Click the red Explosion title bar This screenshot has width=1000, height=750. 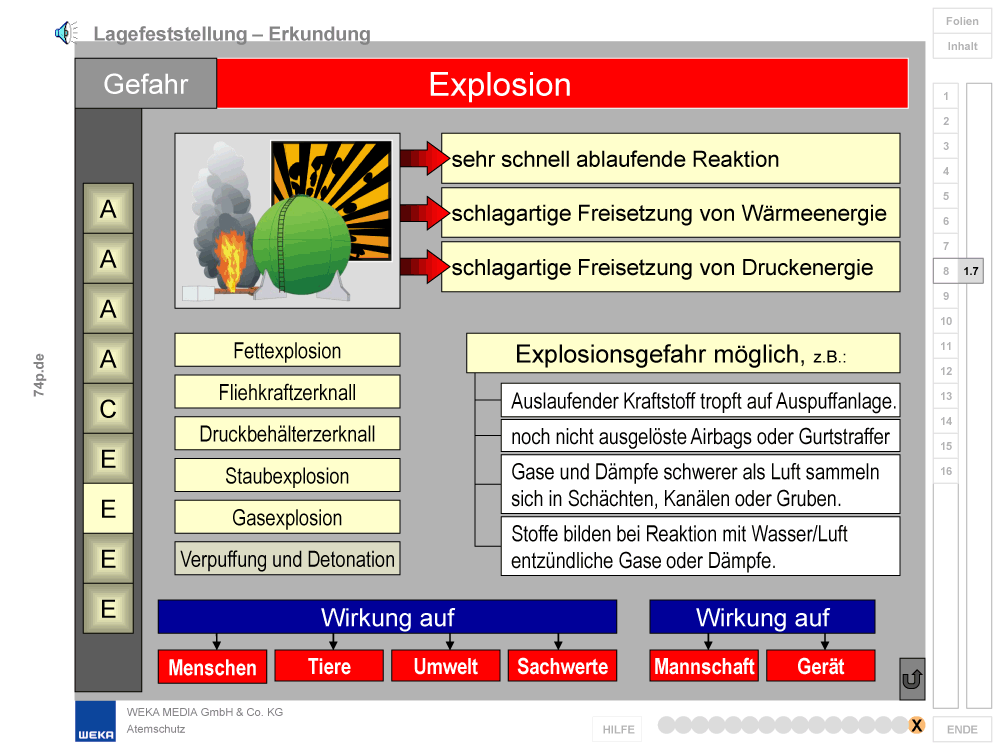pyautogui.click(x=562, y=84)
